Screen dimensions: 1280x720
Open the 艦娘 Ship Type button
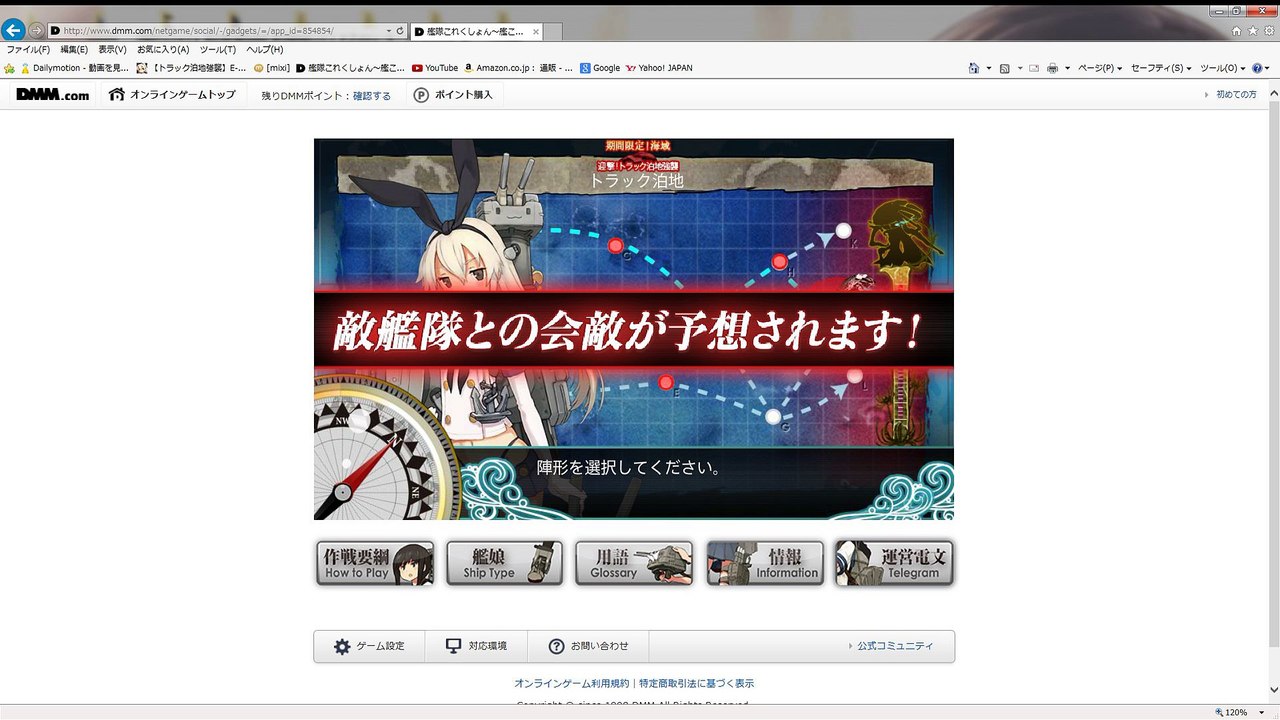coord(505,563)
